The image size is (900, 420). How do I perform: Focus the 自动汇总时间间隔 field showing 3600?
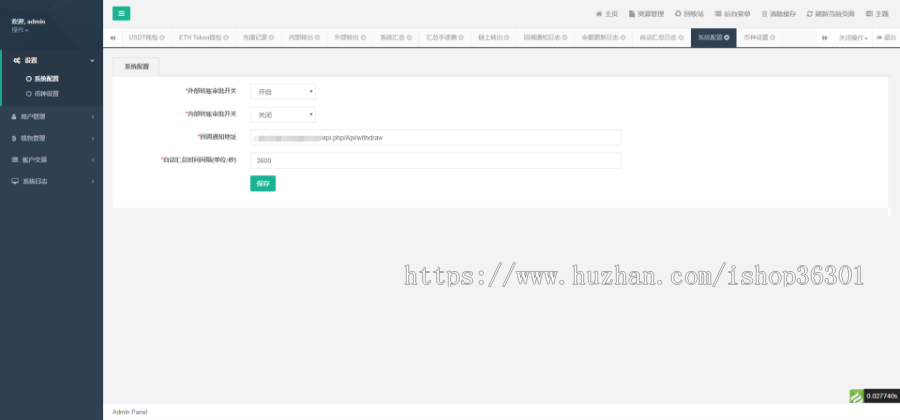436,161
